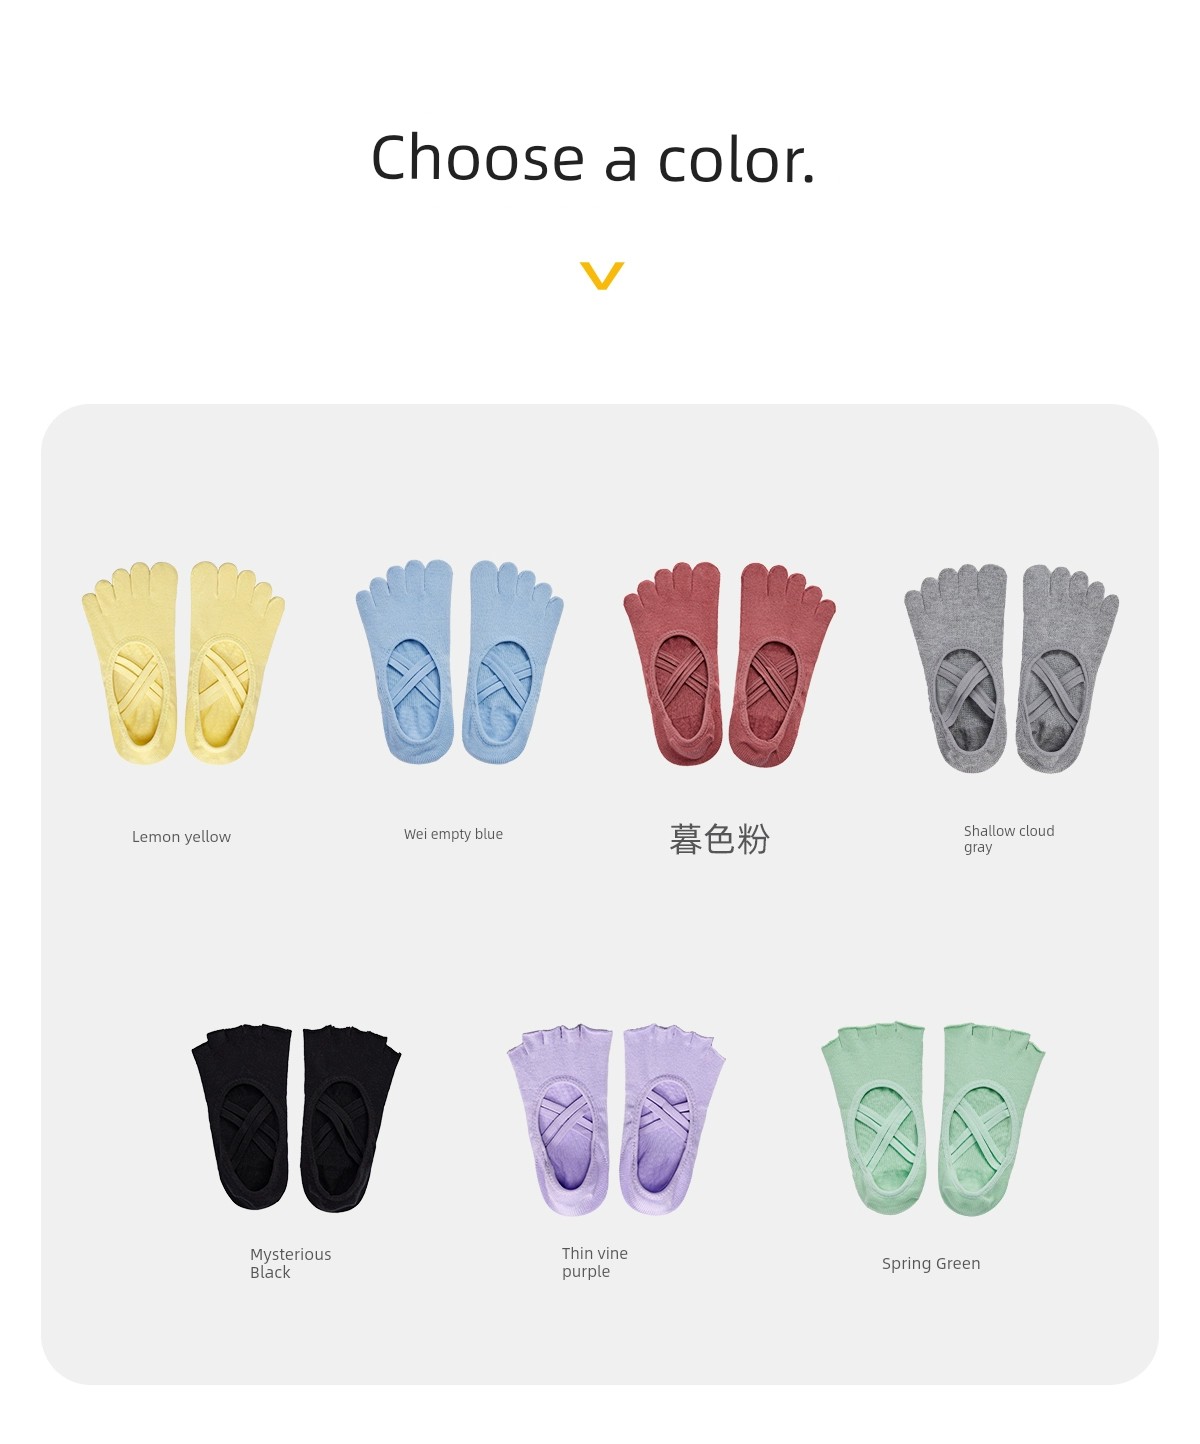Select the black open-toe socks image
The width and height of the screenshot is (1200, 1444).
[296, 1117]
